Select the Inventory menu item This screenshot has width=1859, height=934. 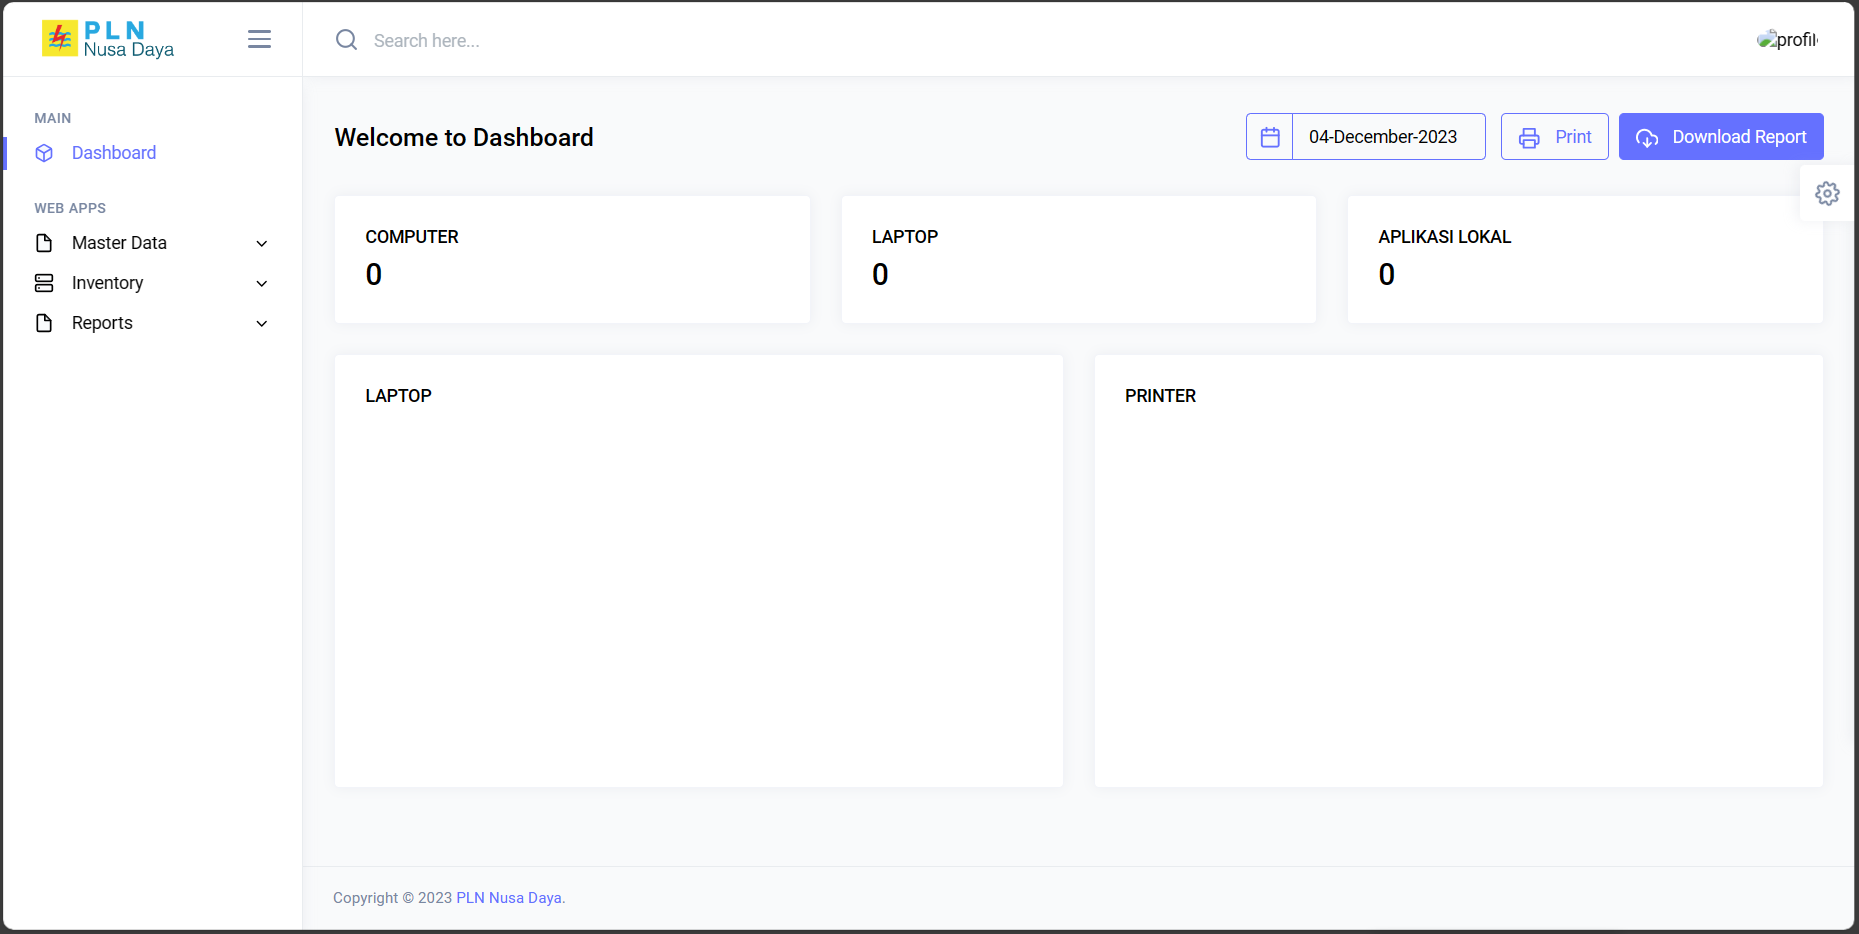point(108,283)
